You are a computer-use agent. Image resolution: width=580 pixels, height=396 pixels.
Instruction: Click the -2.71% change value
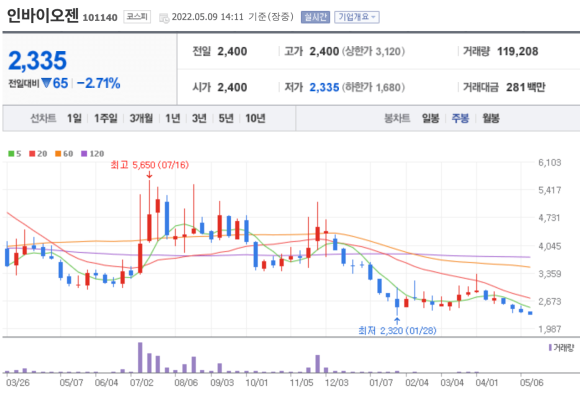tap(98, 83)
